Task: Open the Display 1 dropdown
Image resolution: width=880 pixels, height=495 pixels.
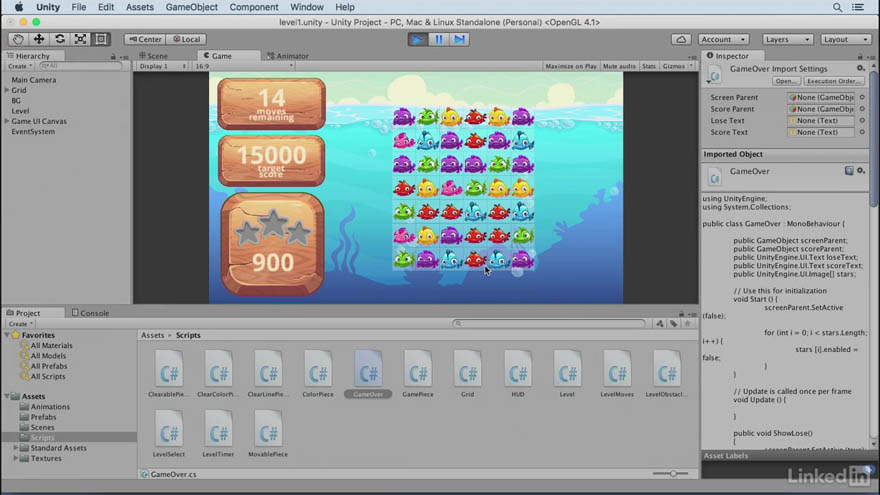Action: [x=162, y=66]
